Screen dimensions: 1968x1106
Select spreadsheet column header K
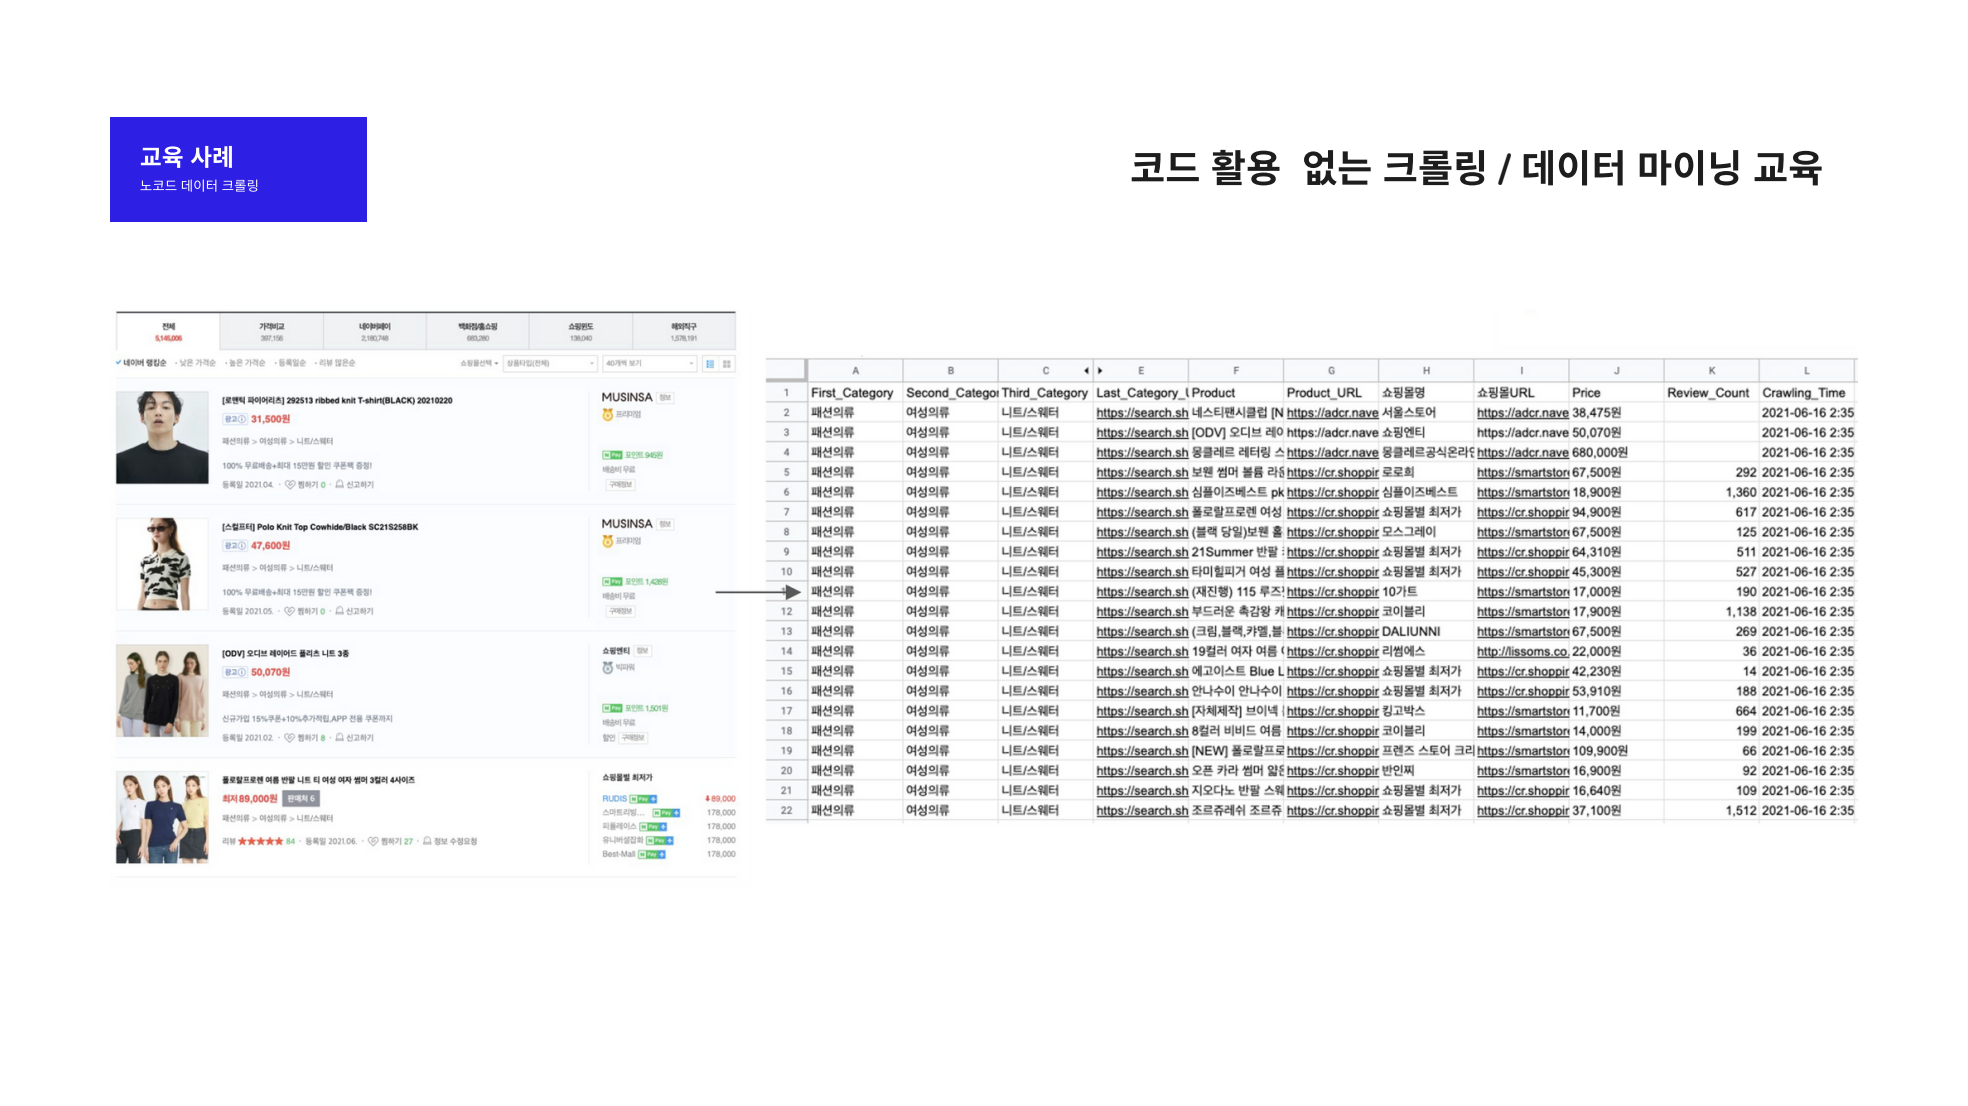tap(1711, 370)
